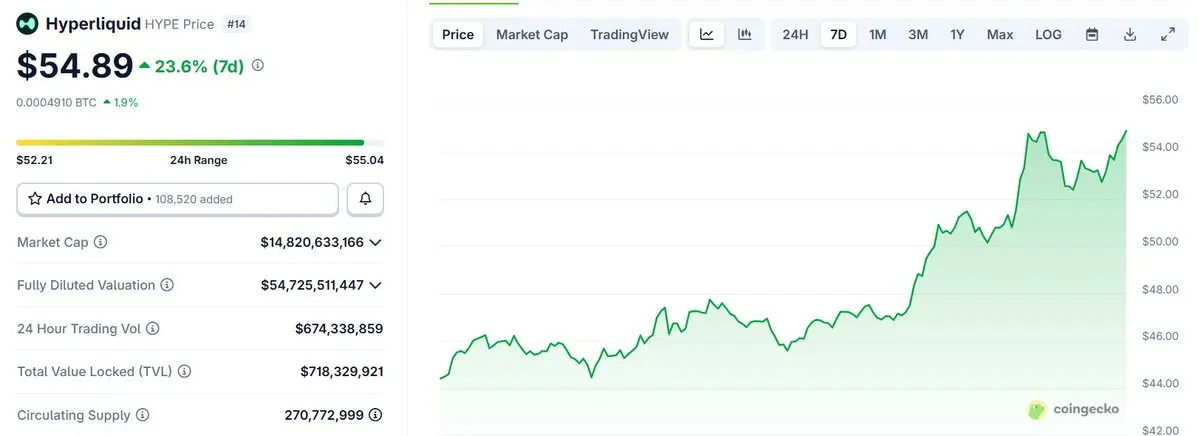Set chart range to 1M
The height and width of the screenshot is (436, 1199).
click(x=878, y=34)
